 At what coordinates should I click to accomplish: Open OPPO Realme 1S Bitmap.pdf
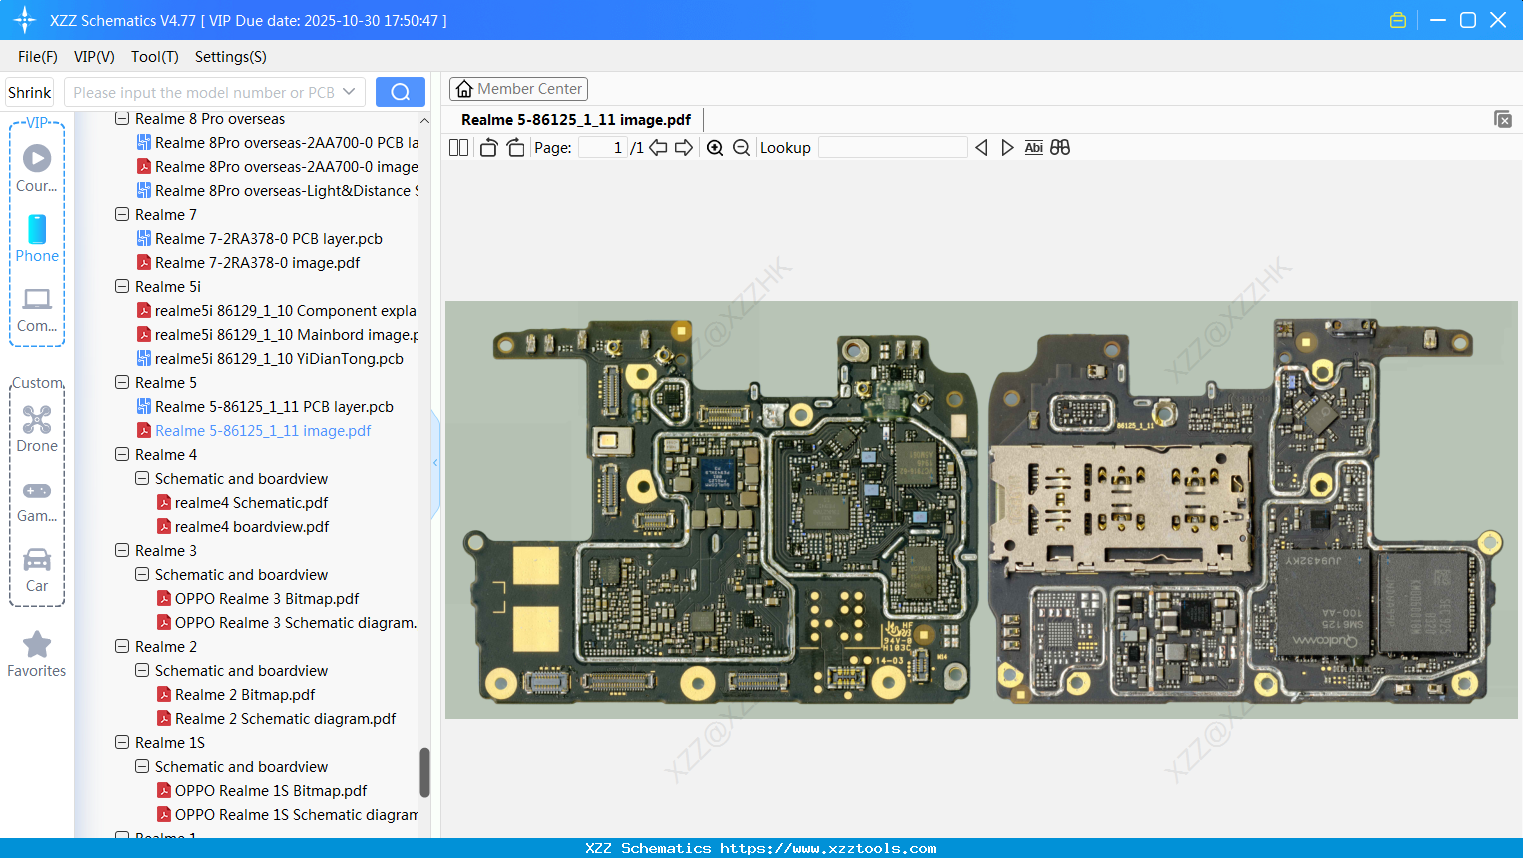pyautogui.click(x=271, y=791)
